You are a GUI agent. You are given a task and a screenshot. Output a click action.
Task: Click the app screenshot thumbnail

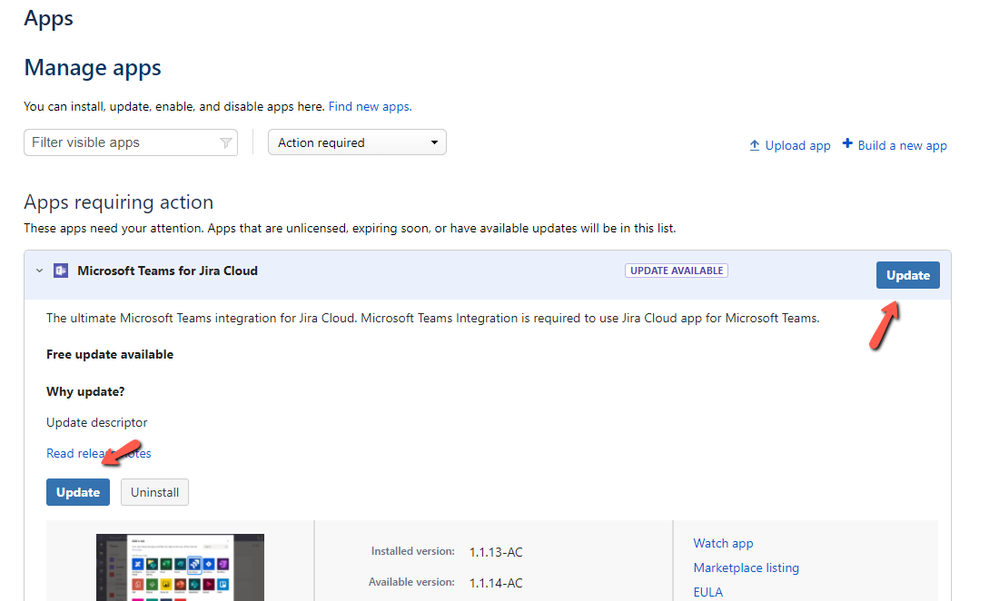pyautogui.click(x=180, y=567)
